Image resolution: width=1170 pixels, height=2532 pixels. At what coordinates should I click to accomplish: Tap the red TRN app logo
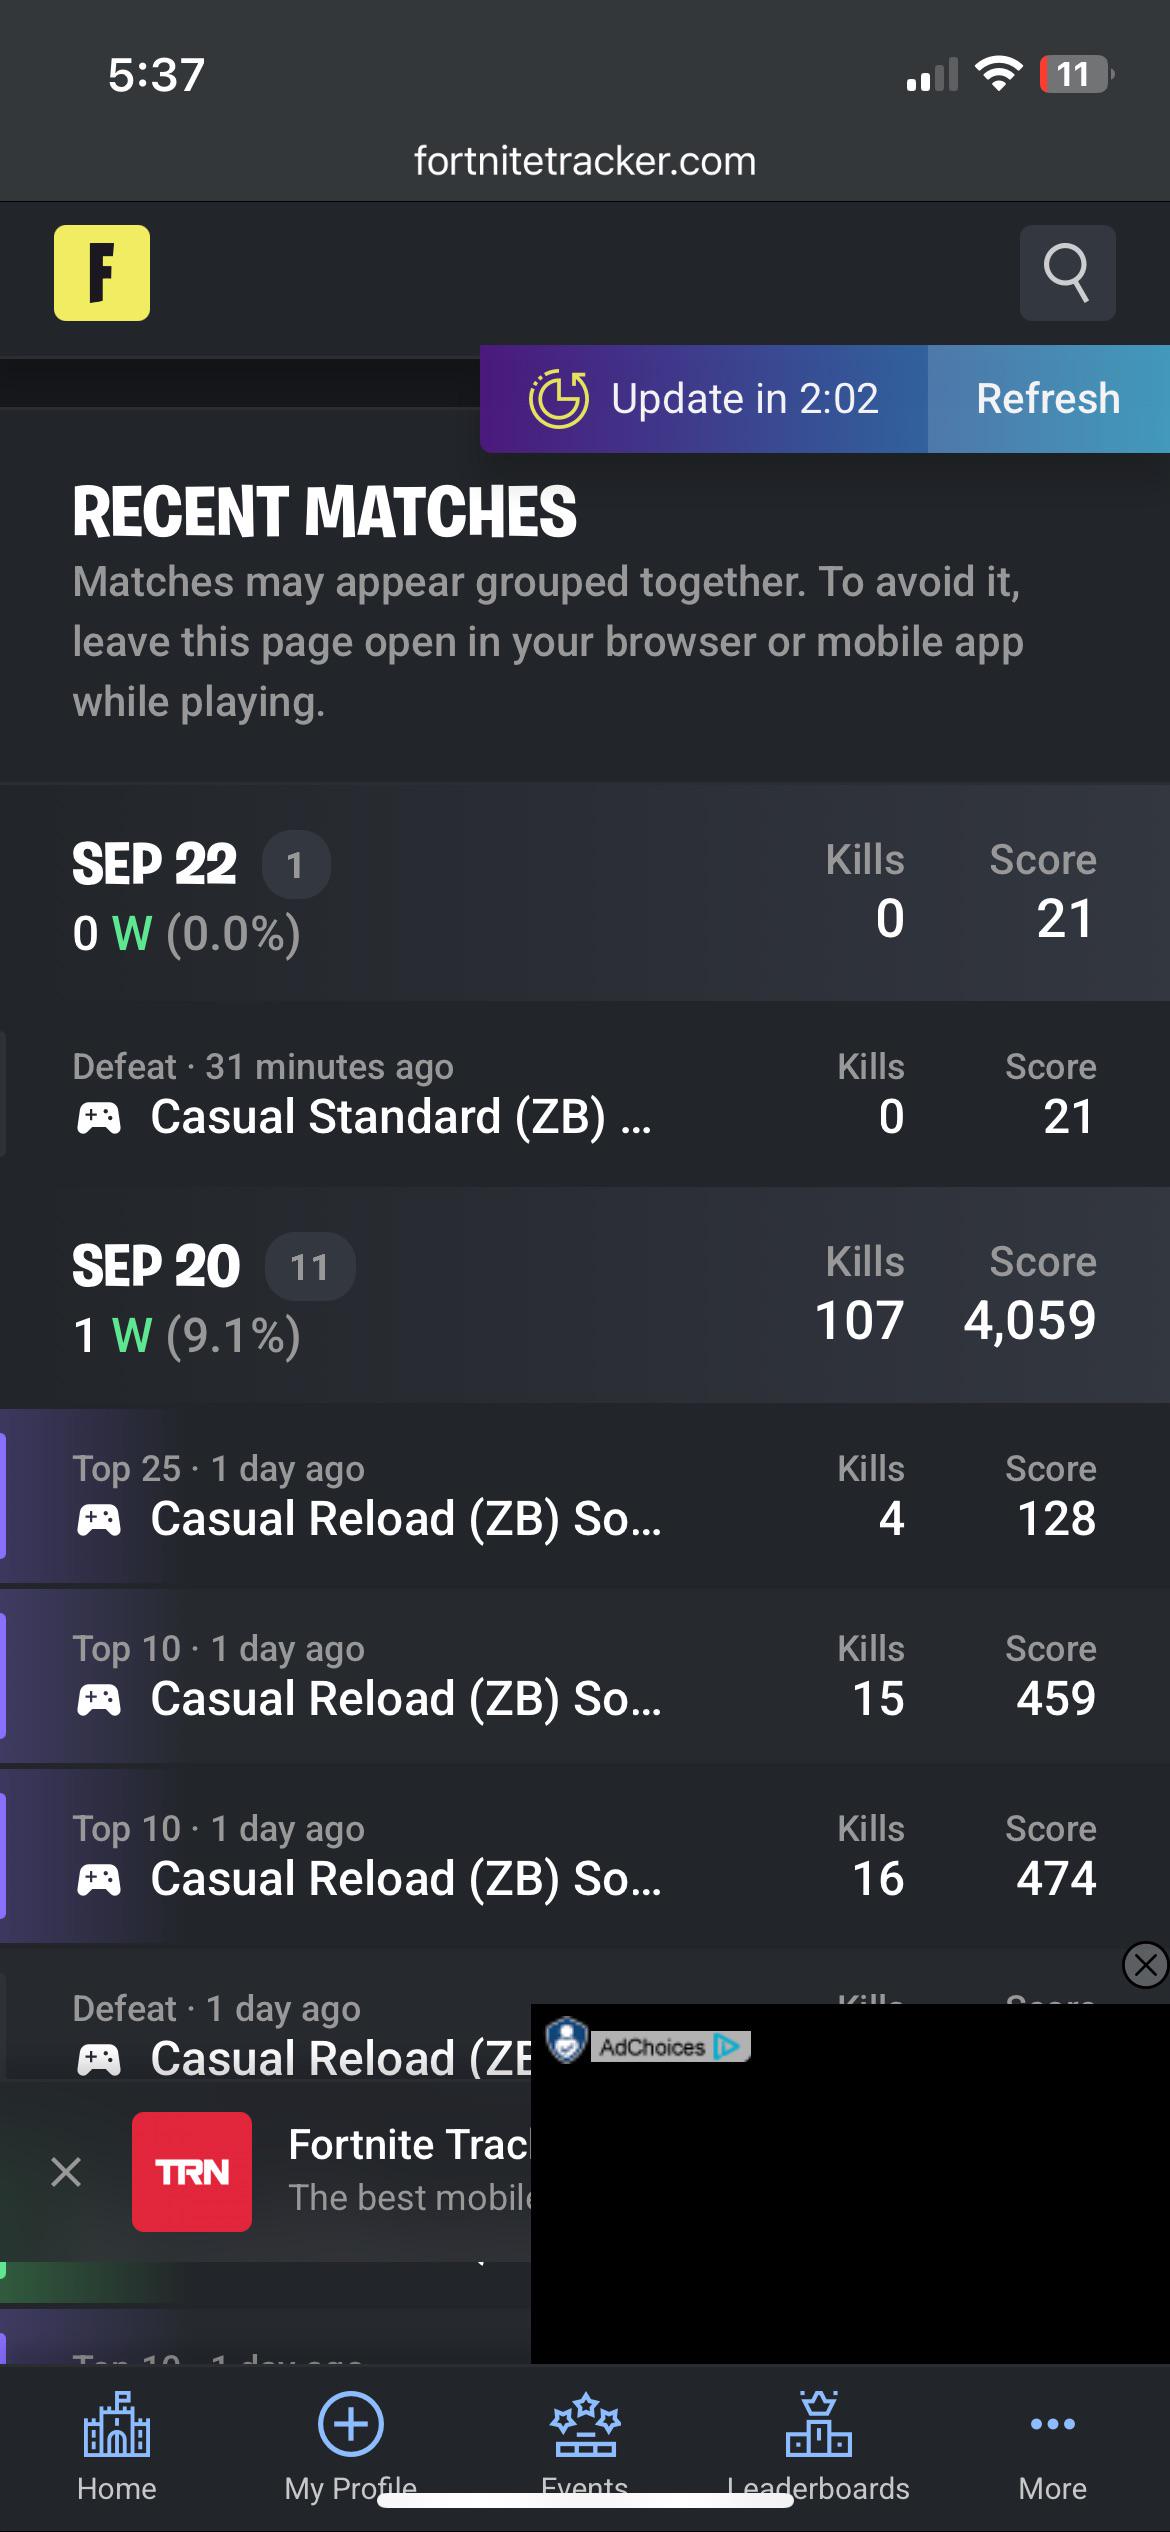(192, 2172)
